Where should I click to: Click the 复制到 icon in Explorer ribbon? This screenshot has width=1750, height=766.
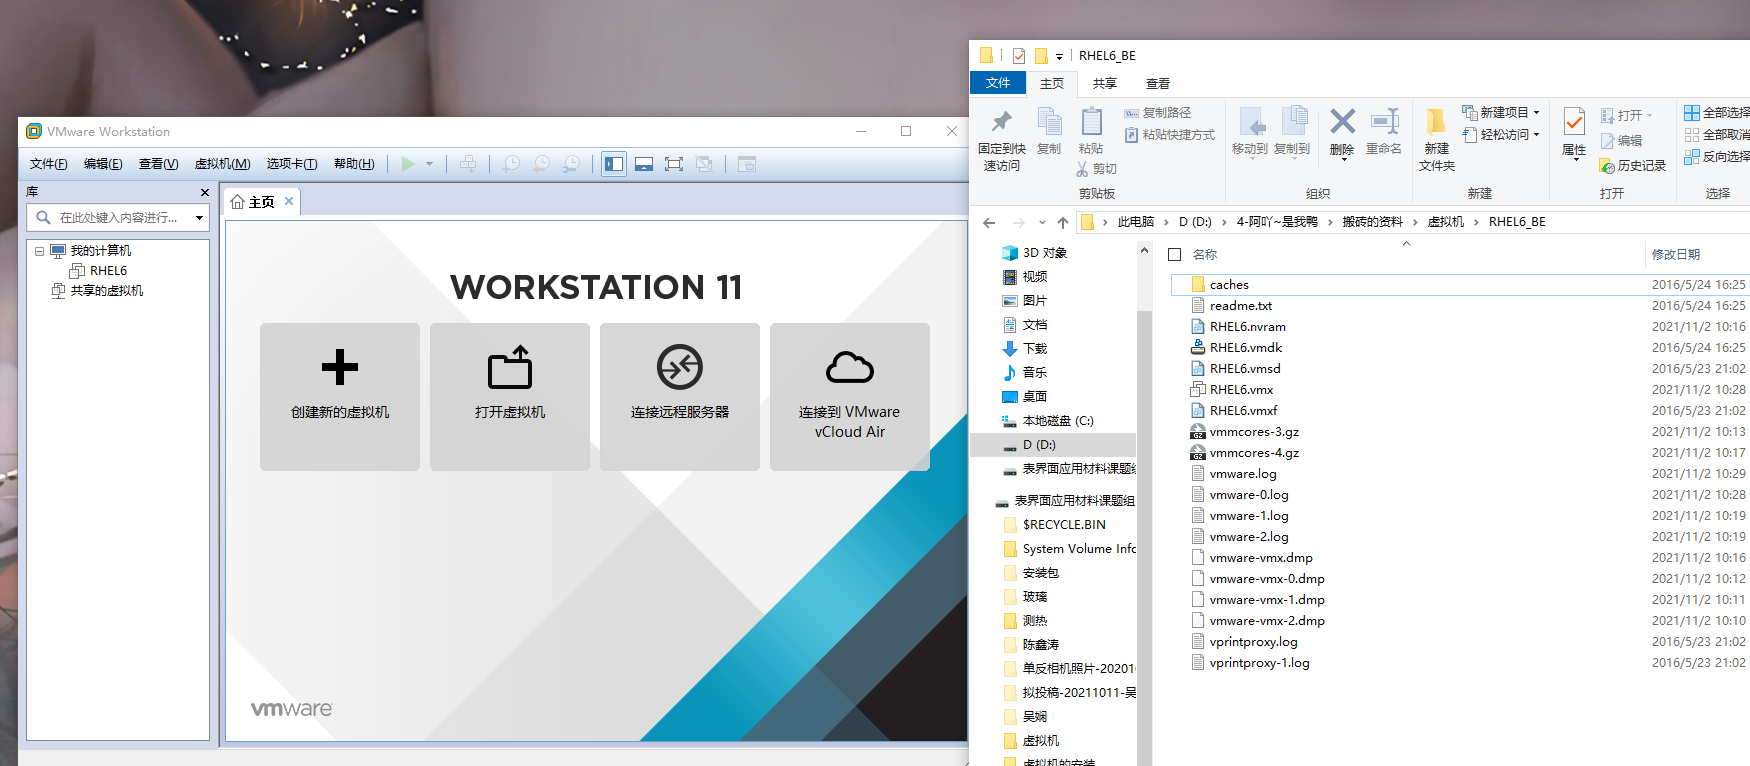point(1293,121)
